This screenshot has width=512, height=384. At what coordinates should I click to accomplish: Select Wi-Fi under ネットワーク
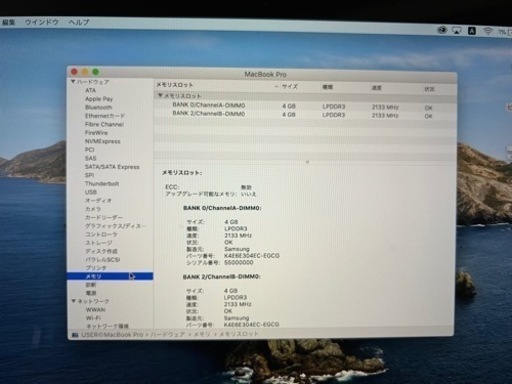93,318
